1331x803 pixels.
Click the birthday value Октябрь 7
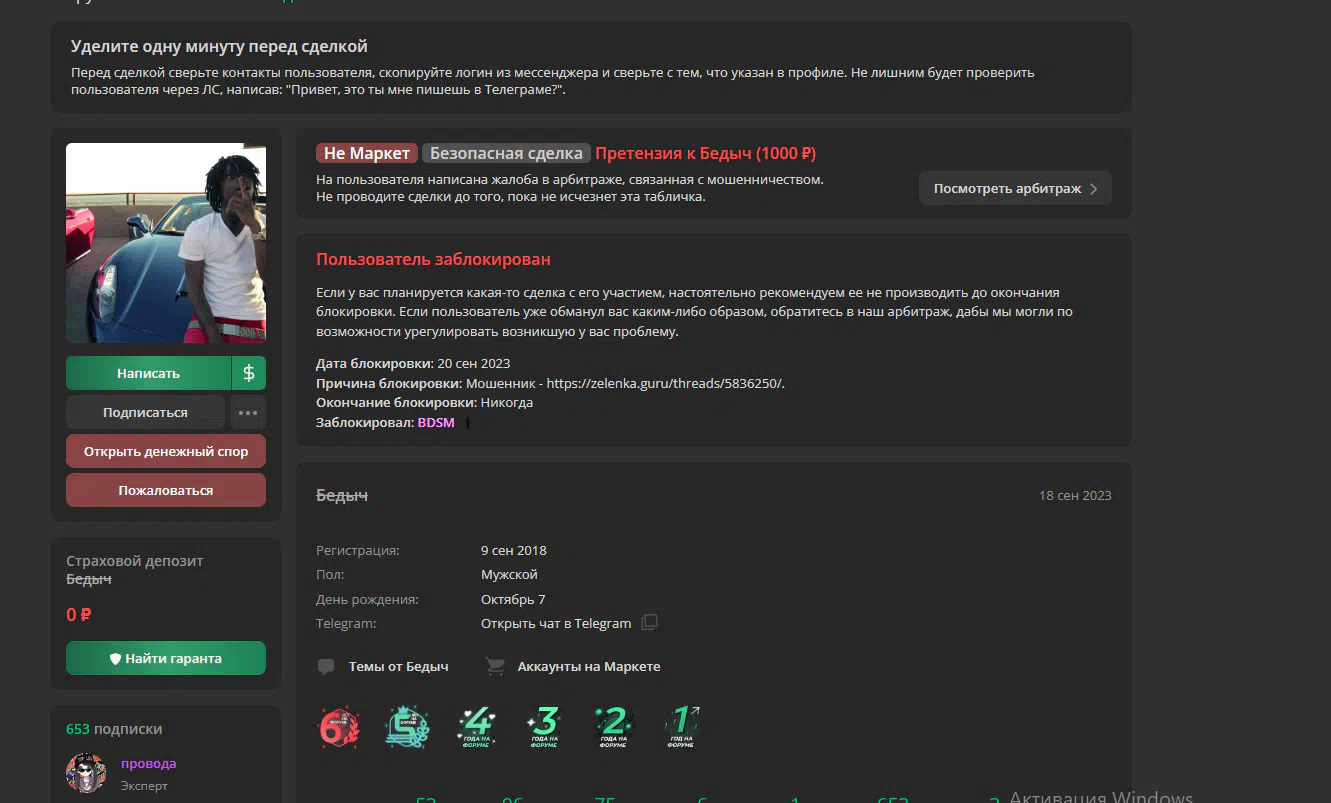click(513, 599)
